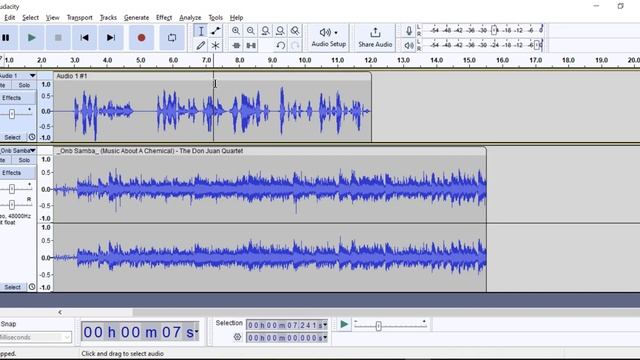Click the Play-at-Speed button
The height and width of the screenshot is (360, 640).
coord(344,324)
